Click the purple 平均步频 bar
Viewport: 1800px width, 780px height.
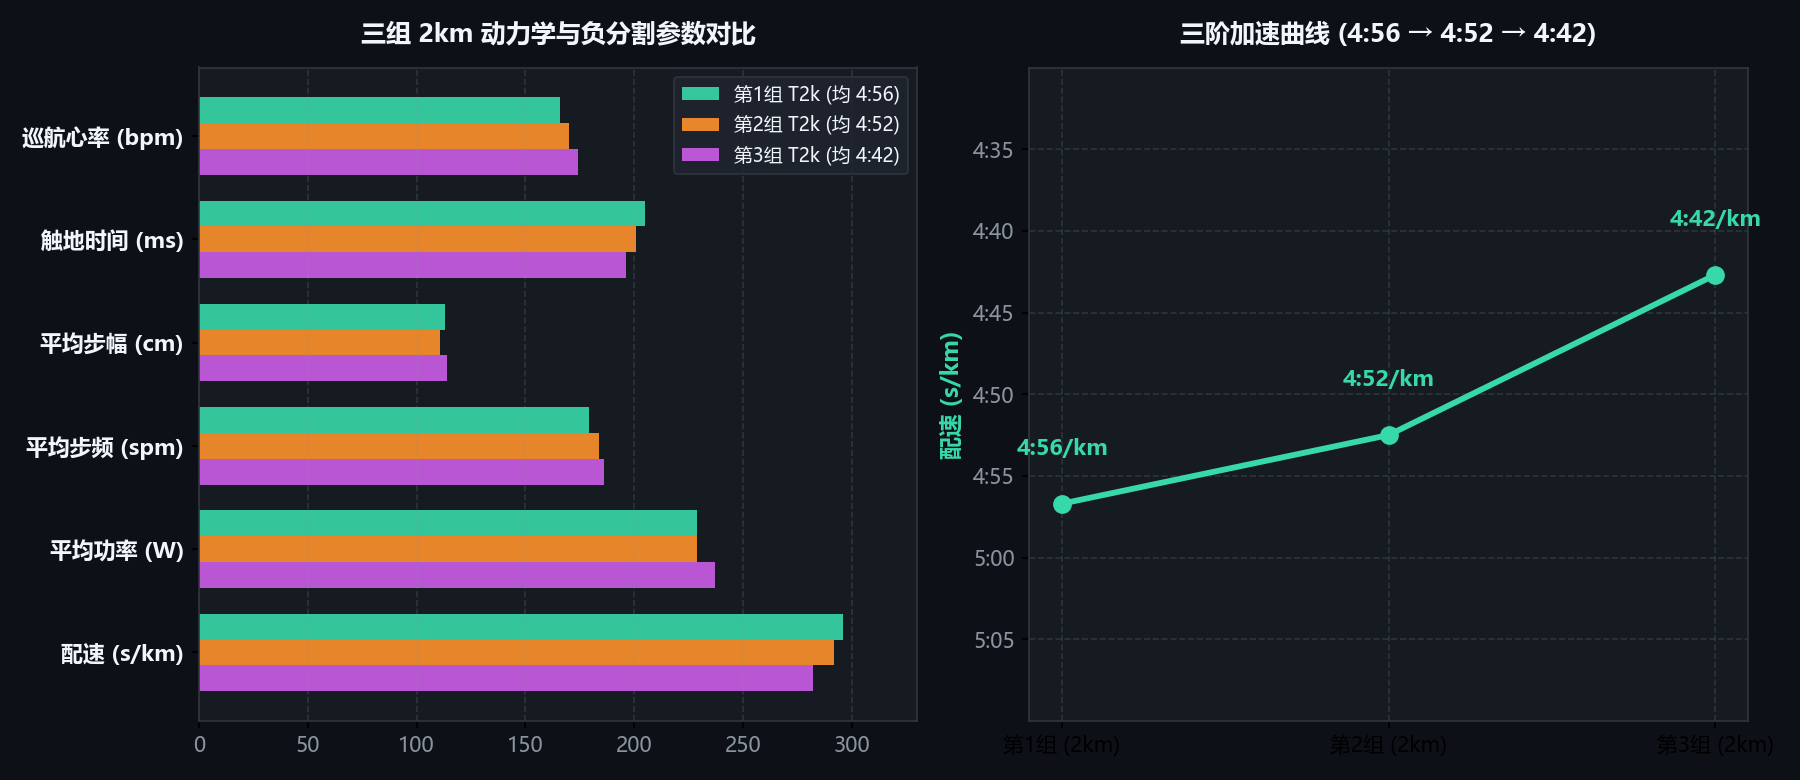[x=402, y=472]
